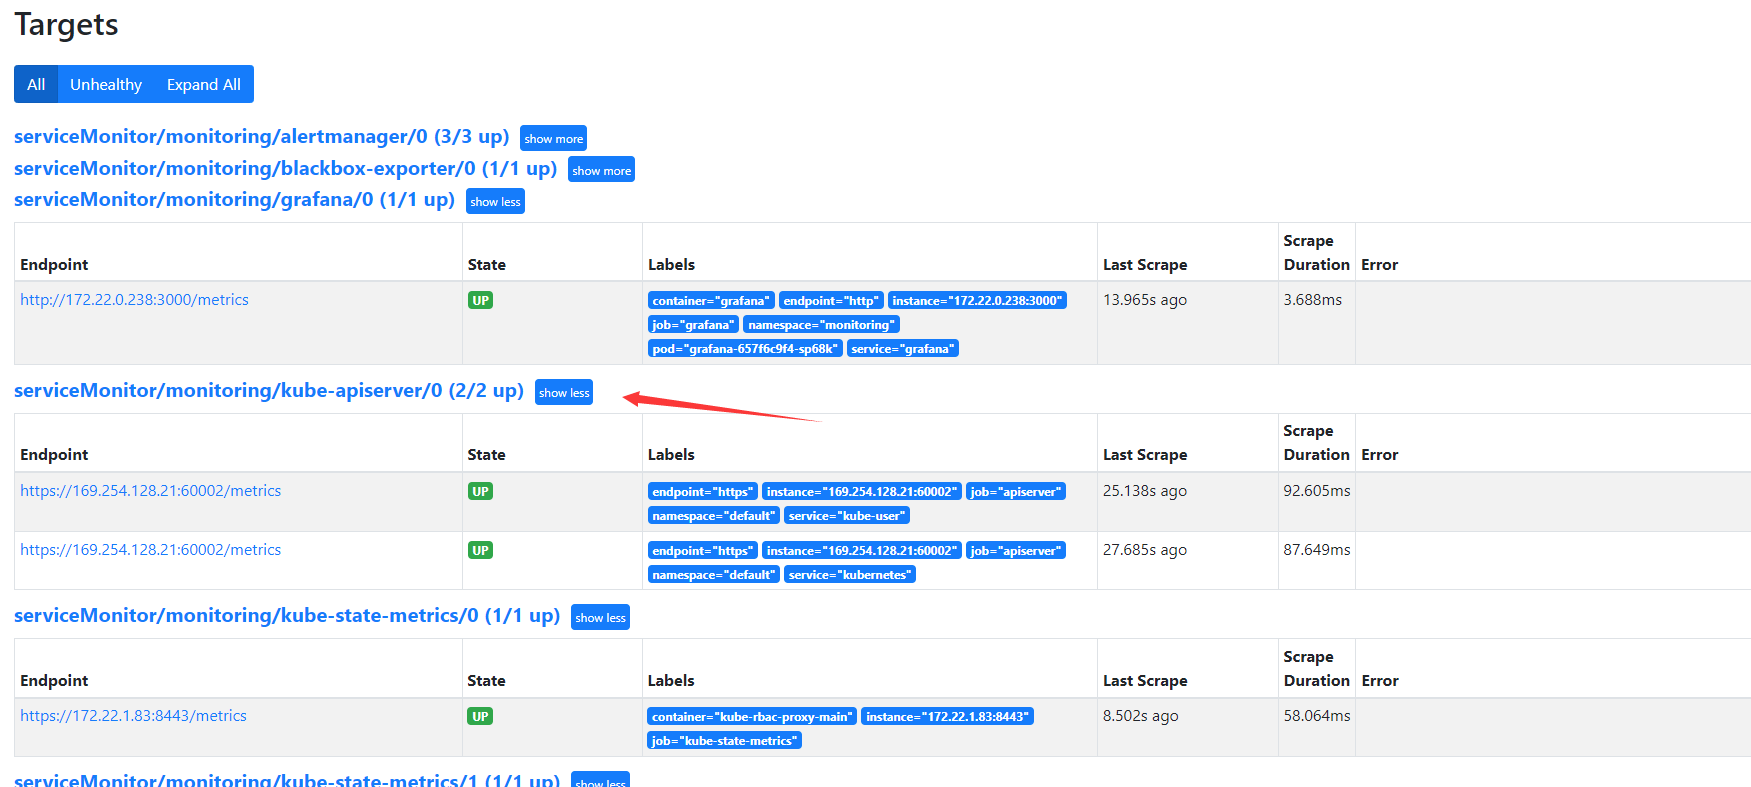Open serviceMonitor/monitoring/alertmanager/0 heading link
The height and width of the screenshot is (787, 1751).
[x=261, y=136]
